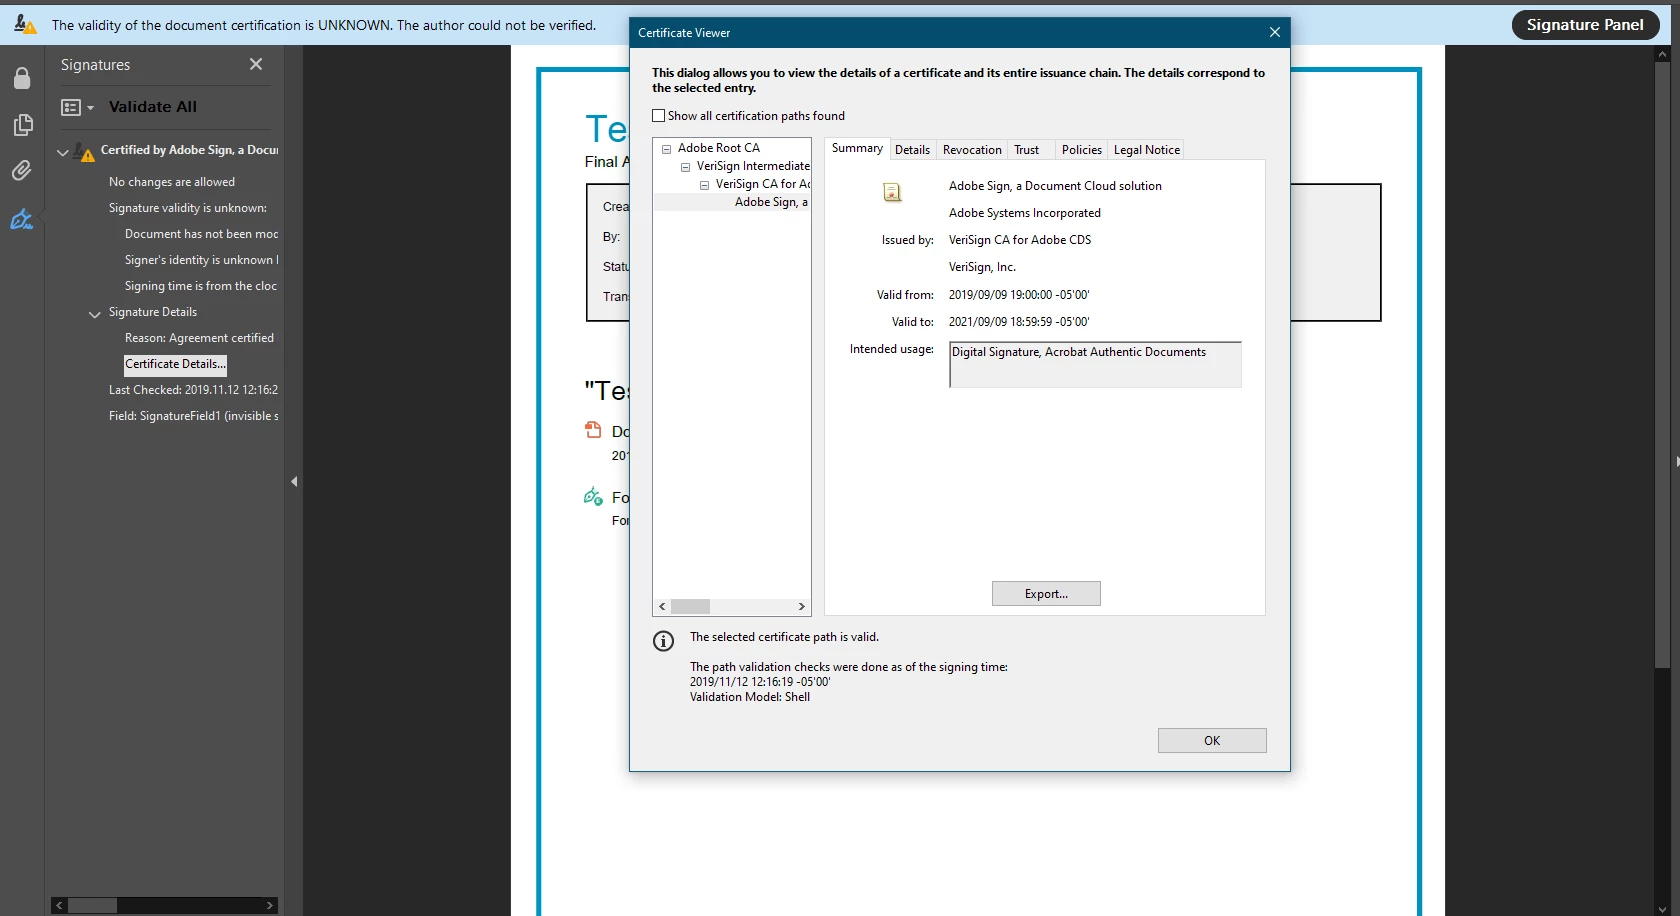Click Signatures panel horizontal scrollbar thumb

pos(93,905)
